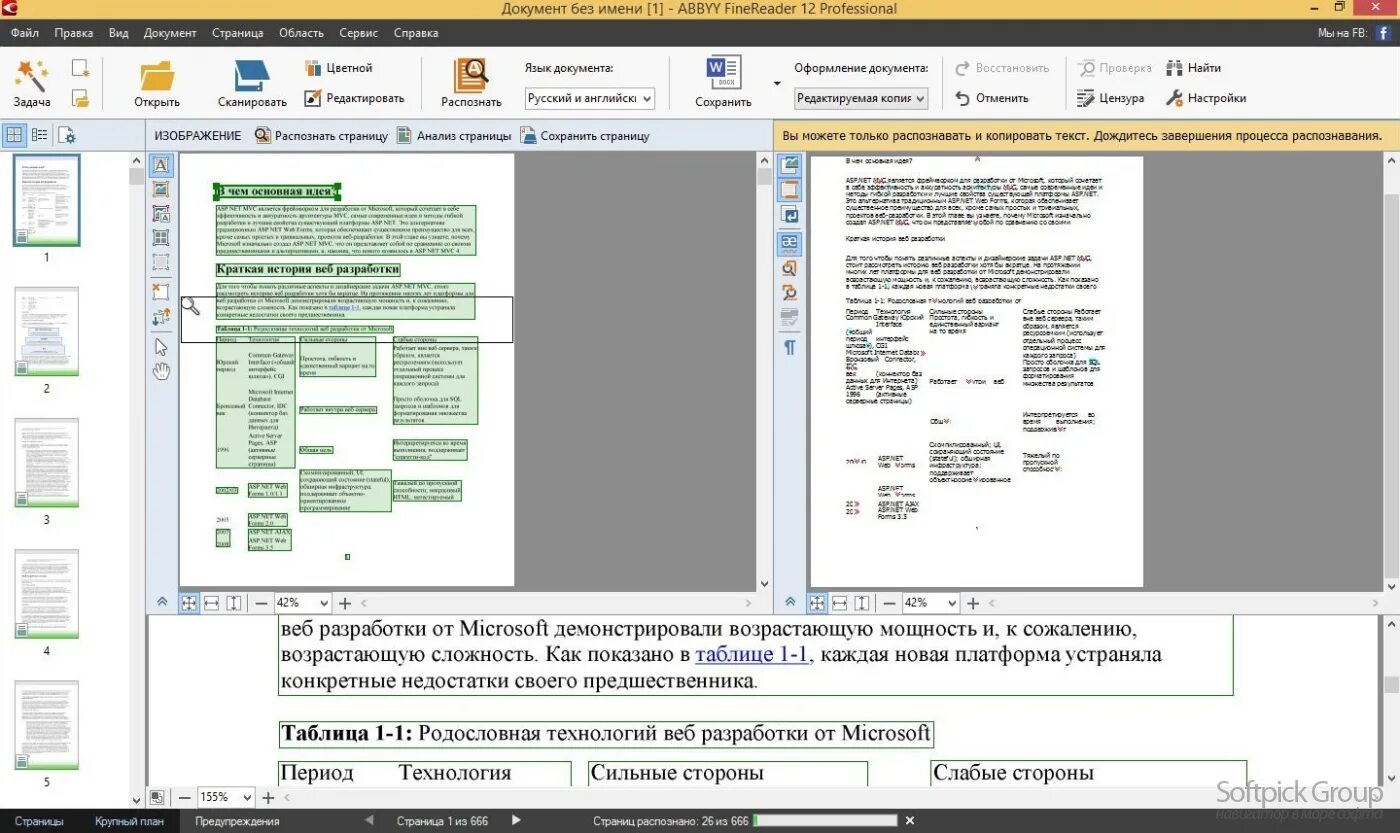Click Сохранить страницу button
This screenshot has height=833, width=1400.
(x=585, y=135)
